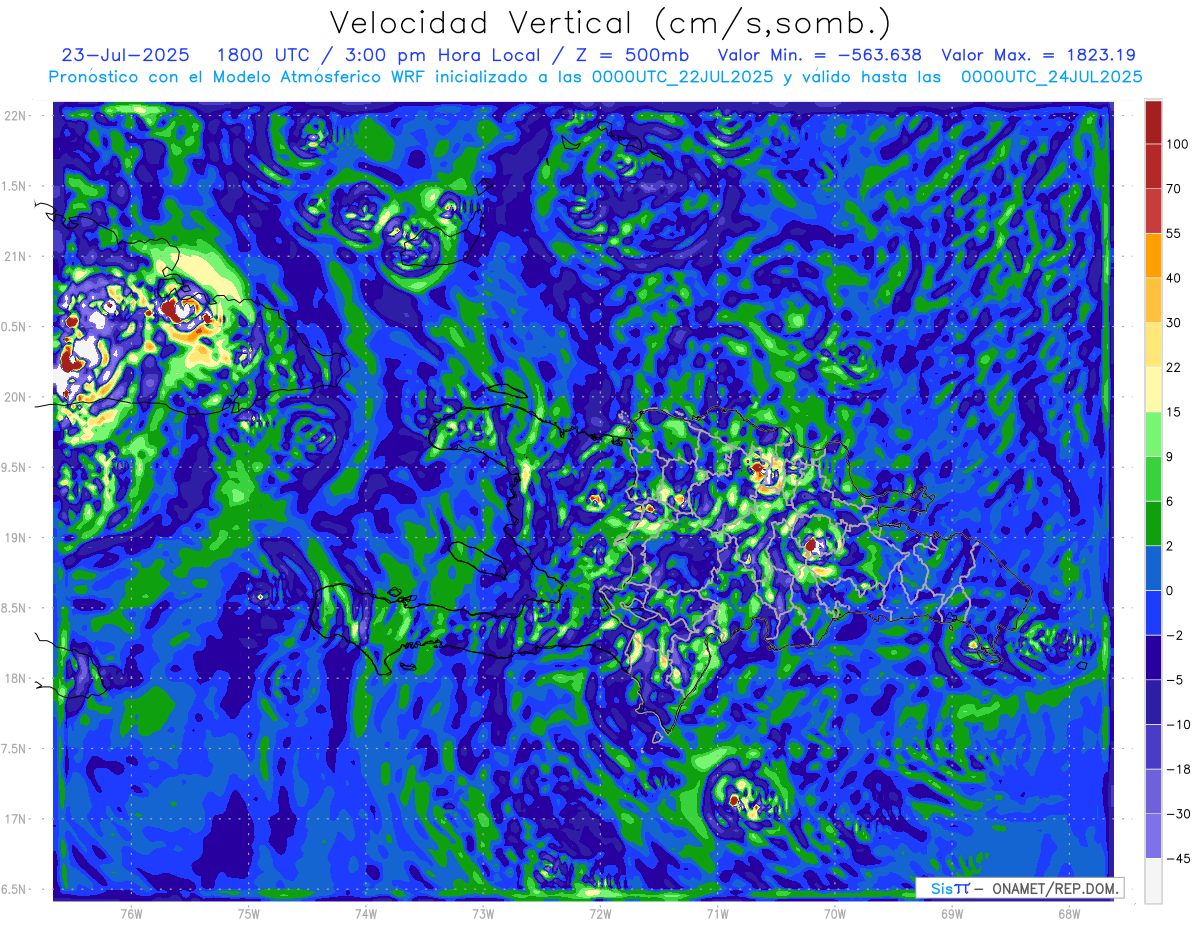1200x927 pixels.
Task: Click the blue colorbar segment between 0 and 2
Action: coord(1153,567)
